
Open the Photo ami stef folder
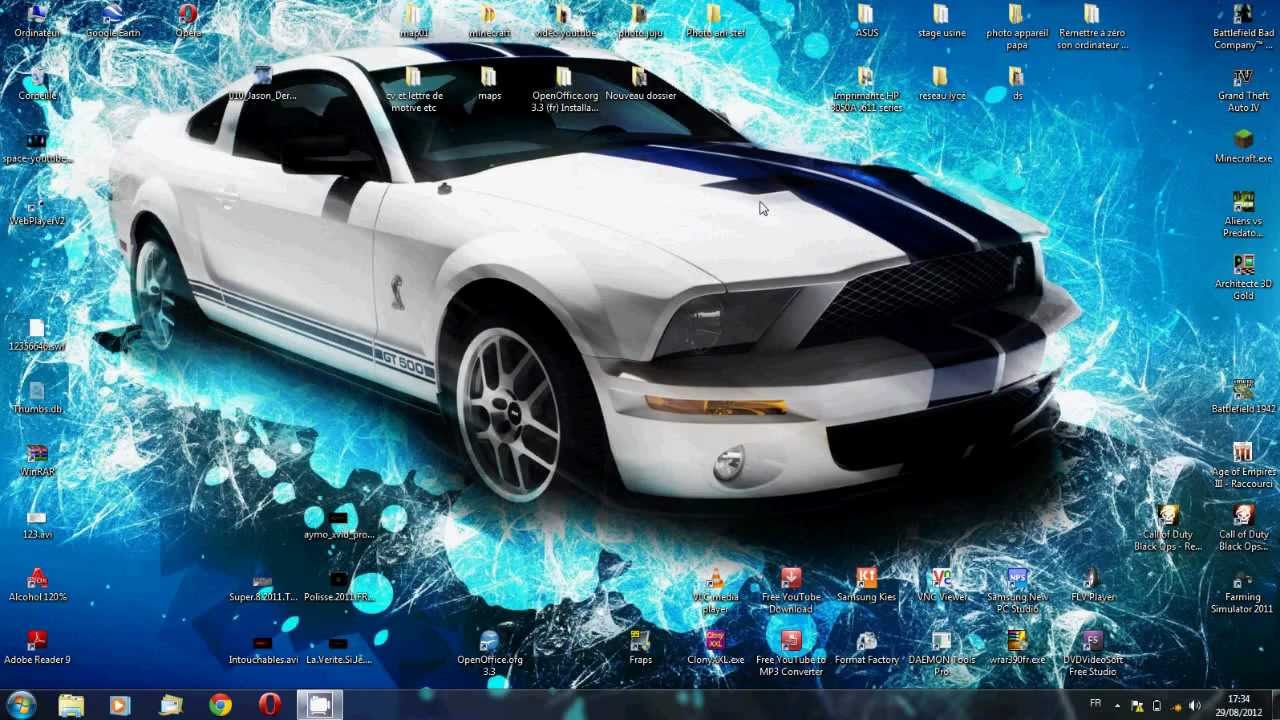tap(715, 21)
